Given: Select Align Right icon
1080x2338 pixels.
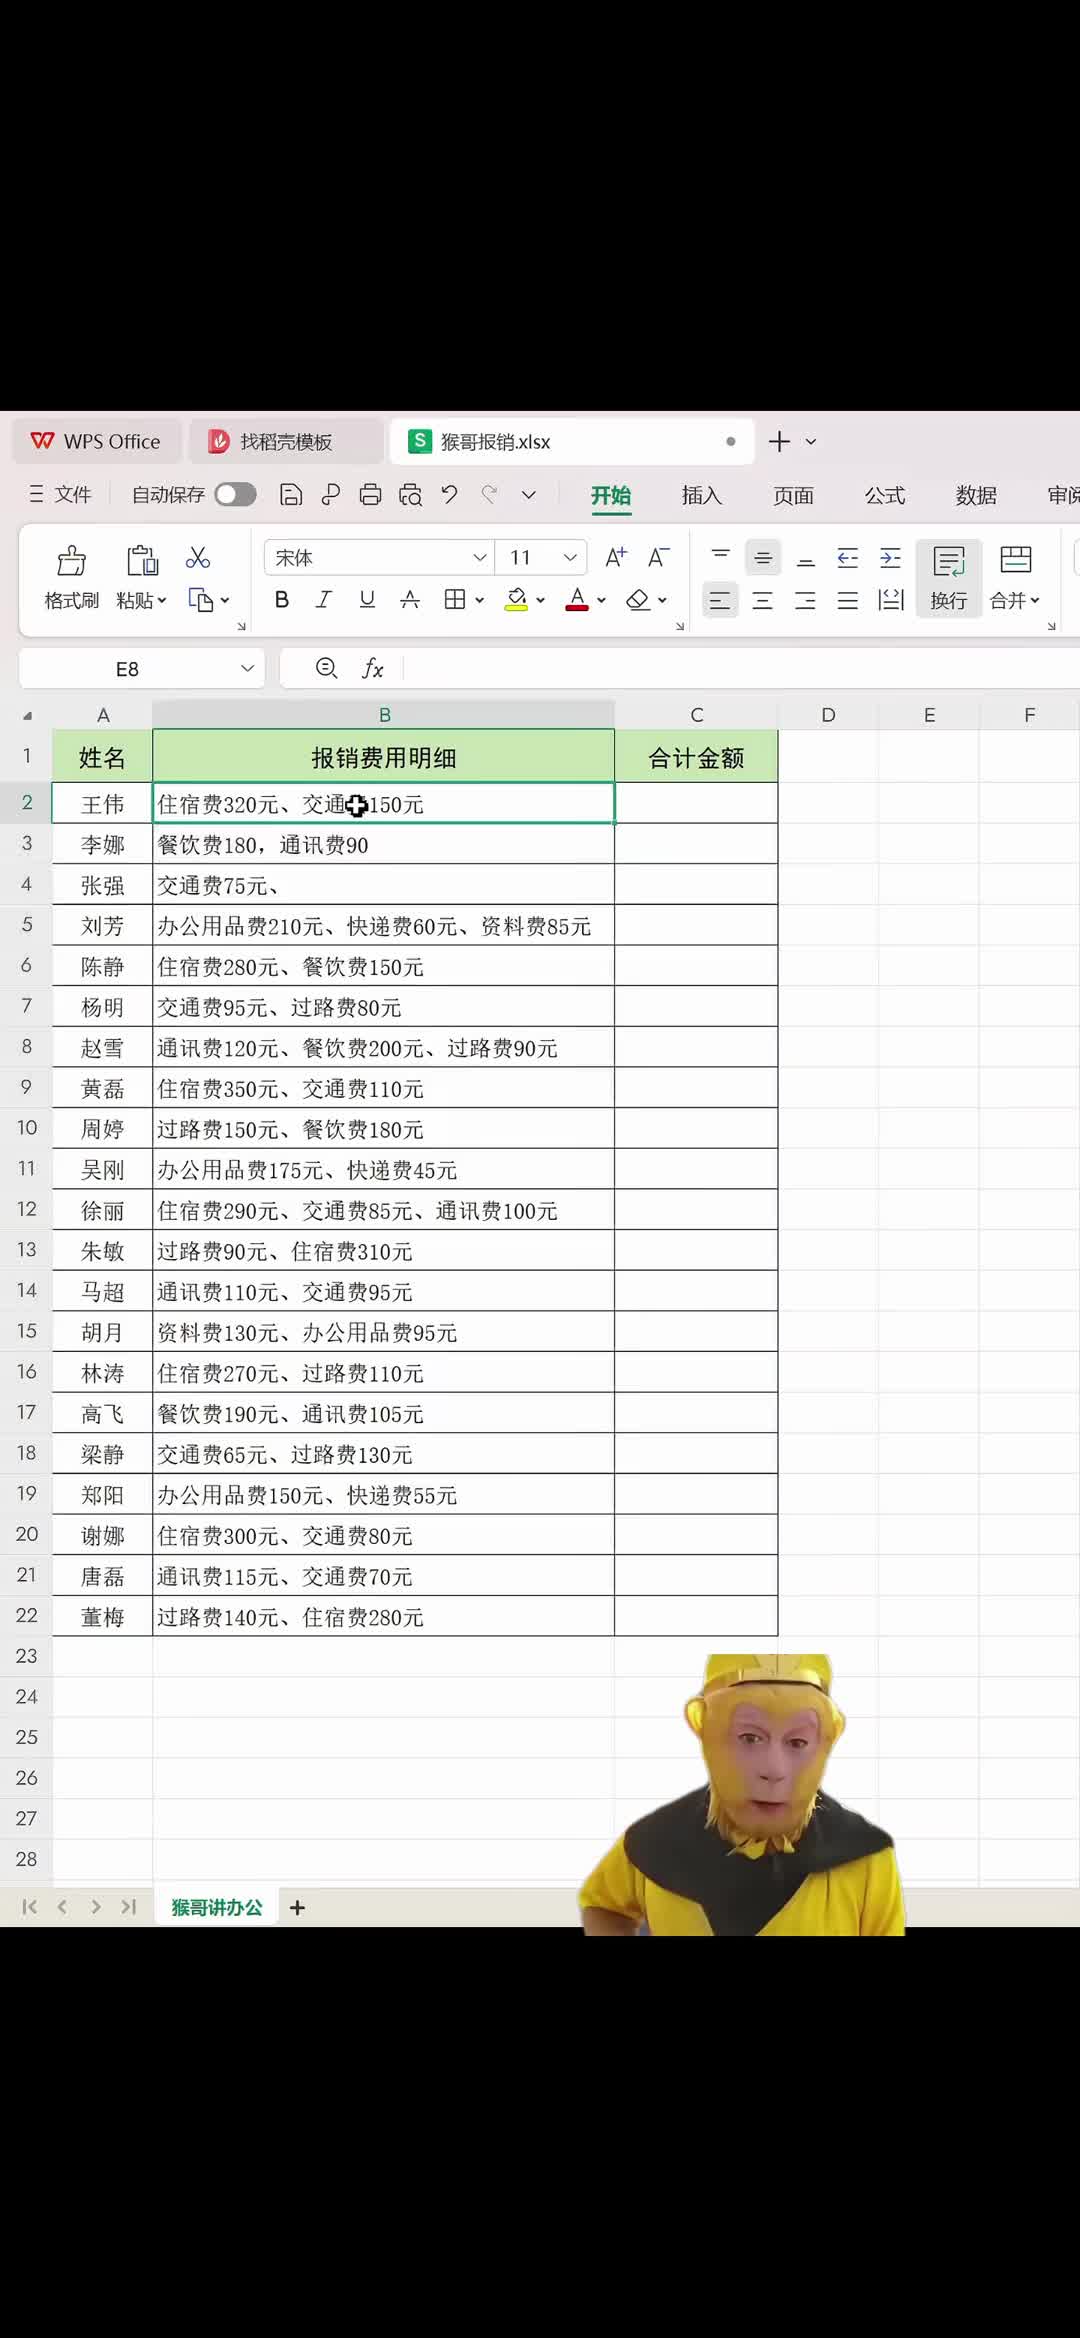Looking at the screenshot, I should coord(805,600).
